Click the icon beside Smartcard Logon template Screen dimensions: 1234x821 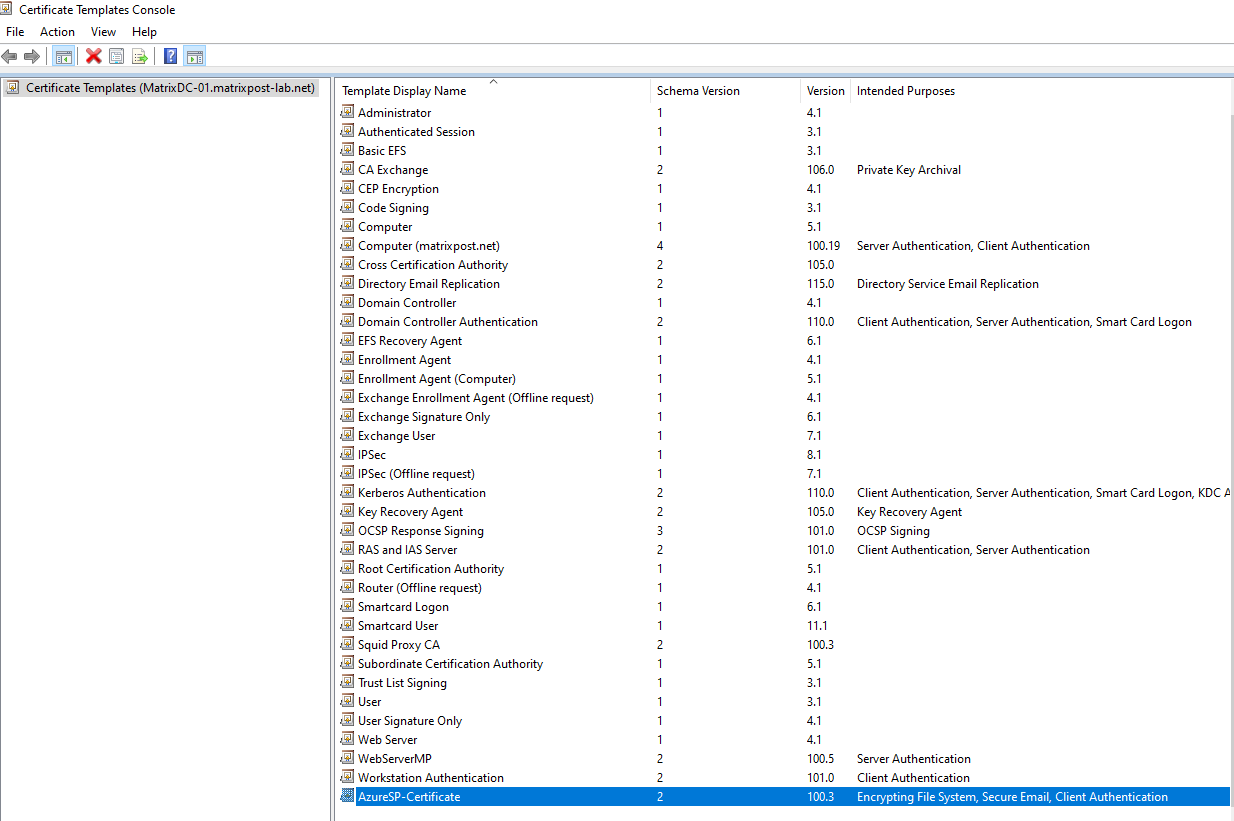[x=348, y=607]
